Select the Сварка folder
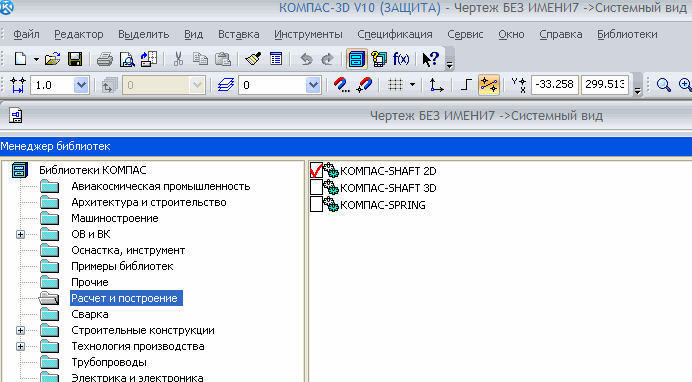692x382 pixels. [90, 314]
